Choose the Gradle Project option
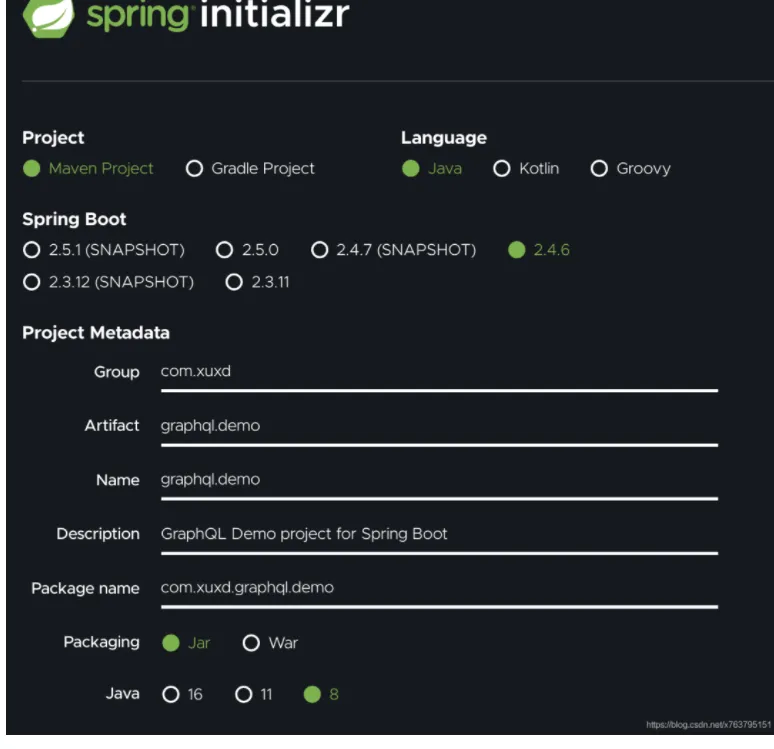This screenshot has height=749, width=774. tap(195, 168)
